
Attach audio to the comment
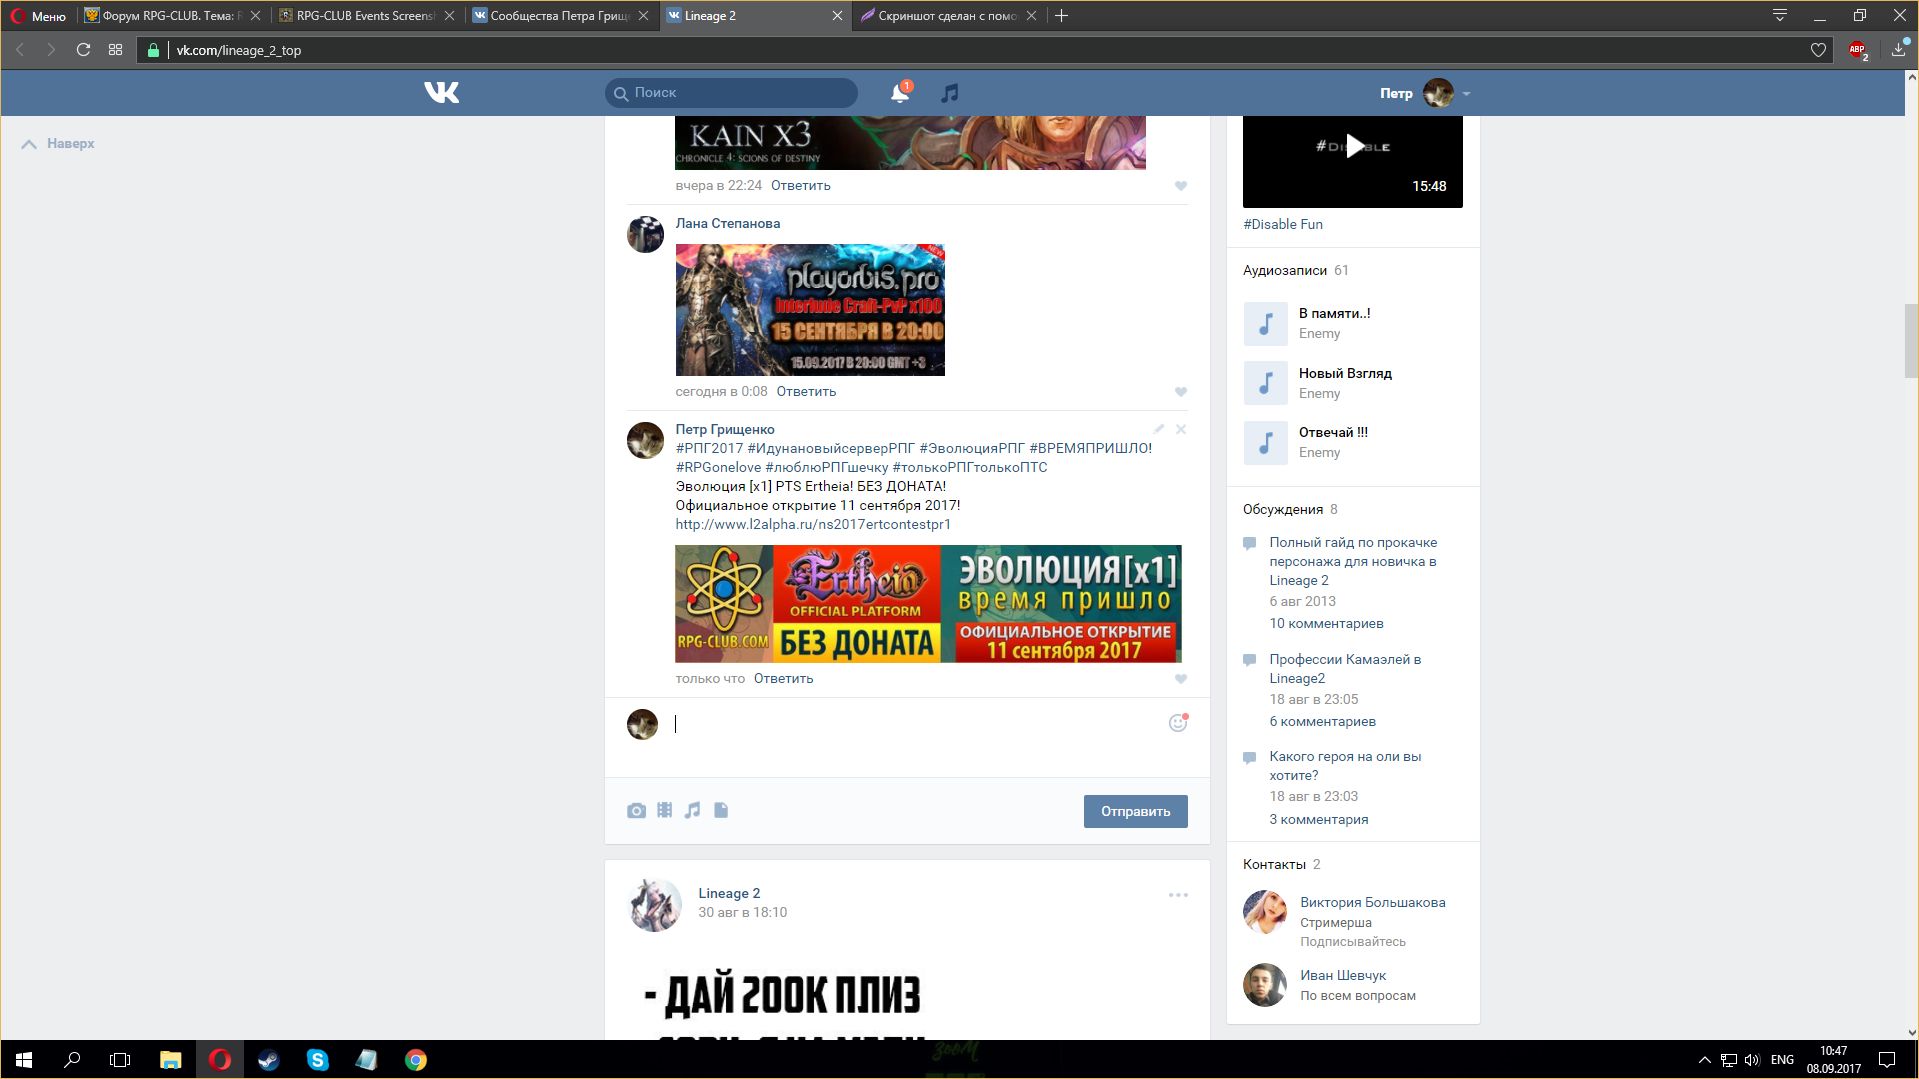click(692, 811)
